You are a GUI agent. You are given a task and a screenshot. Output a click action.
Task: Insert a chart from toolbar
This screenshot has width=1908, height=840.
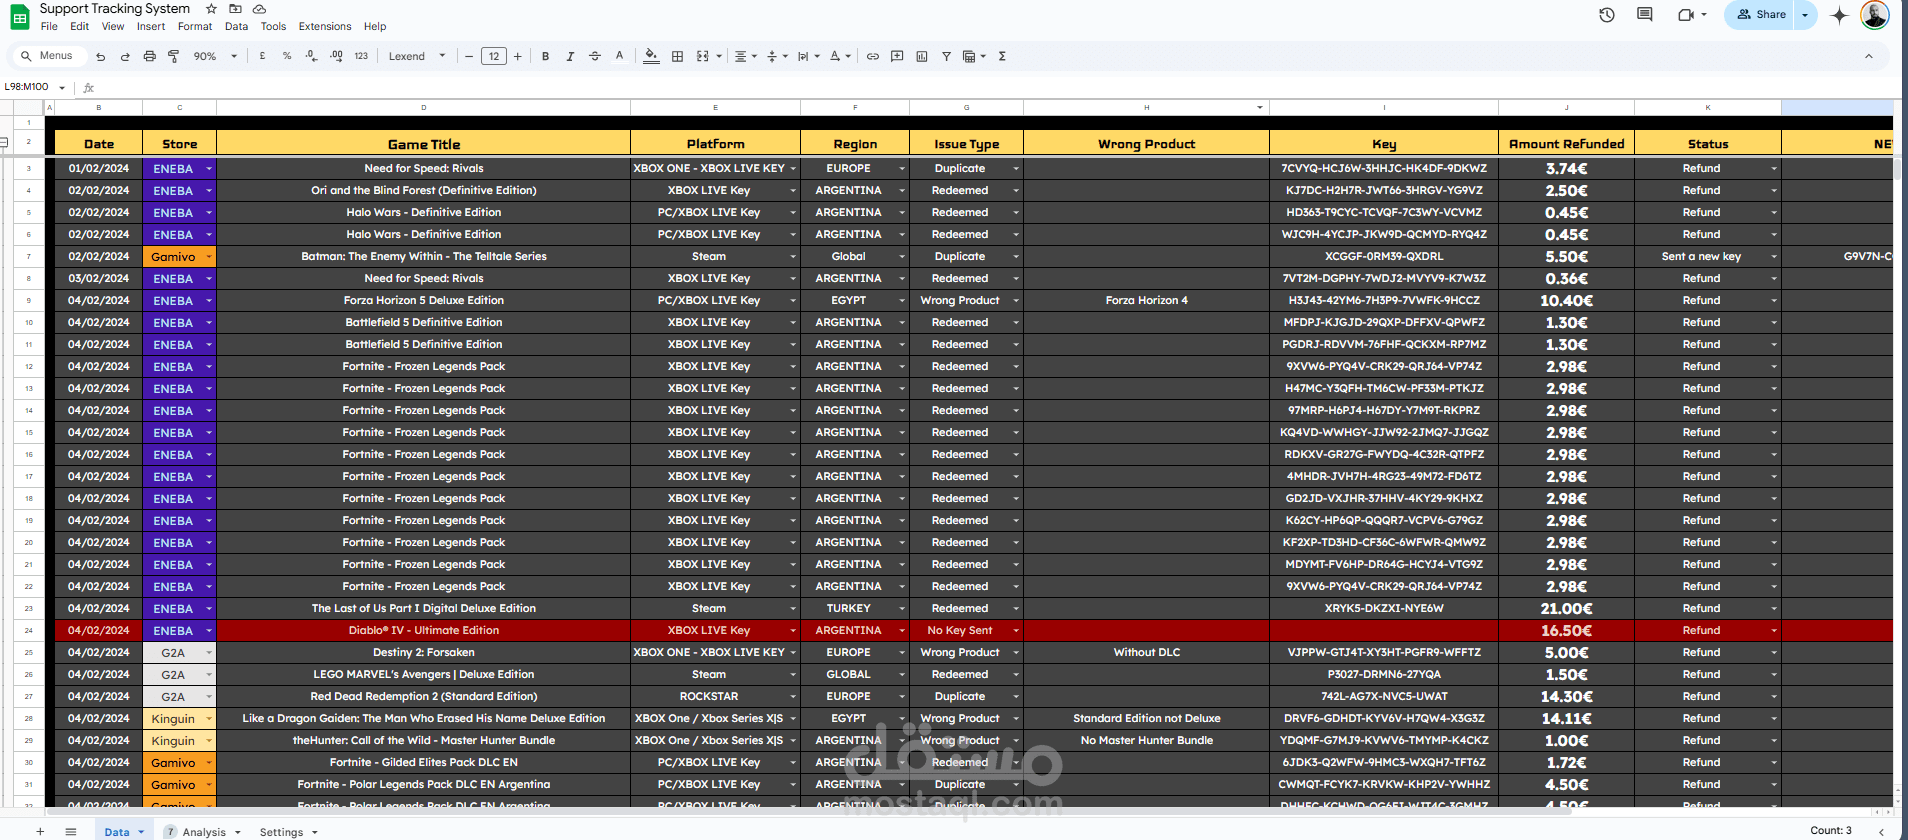[922, 56]
